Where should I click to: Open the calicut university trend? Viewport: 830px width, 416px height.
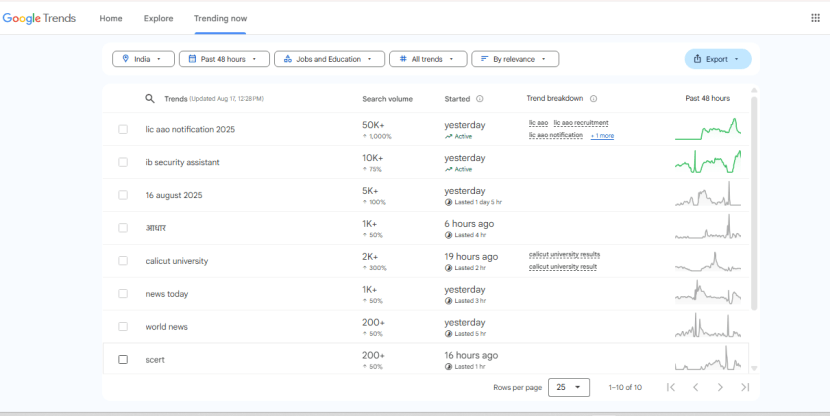tap(177, 261)
